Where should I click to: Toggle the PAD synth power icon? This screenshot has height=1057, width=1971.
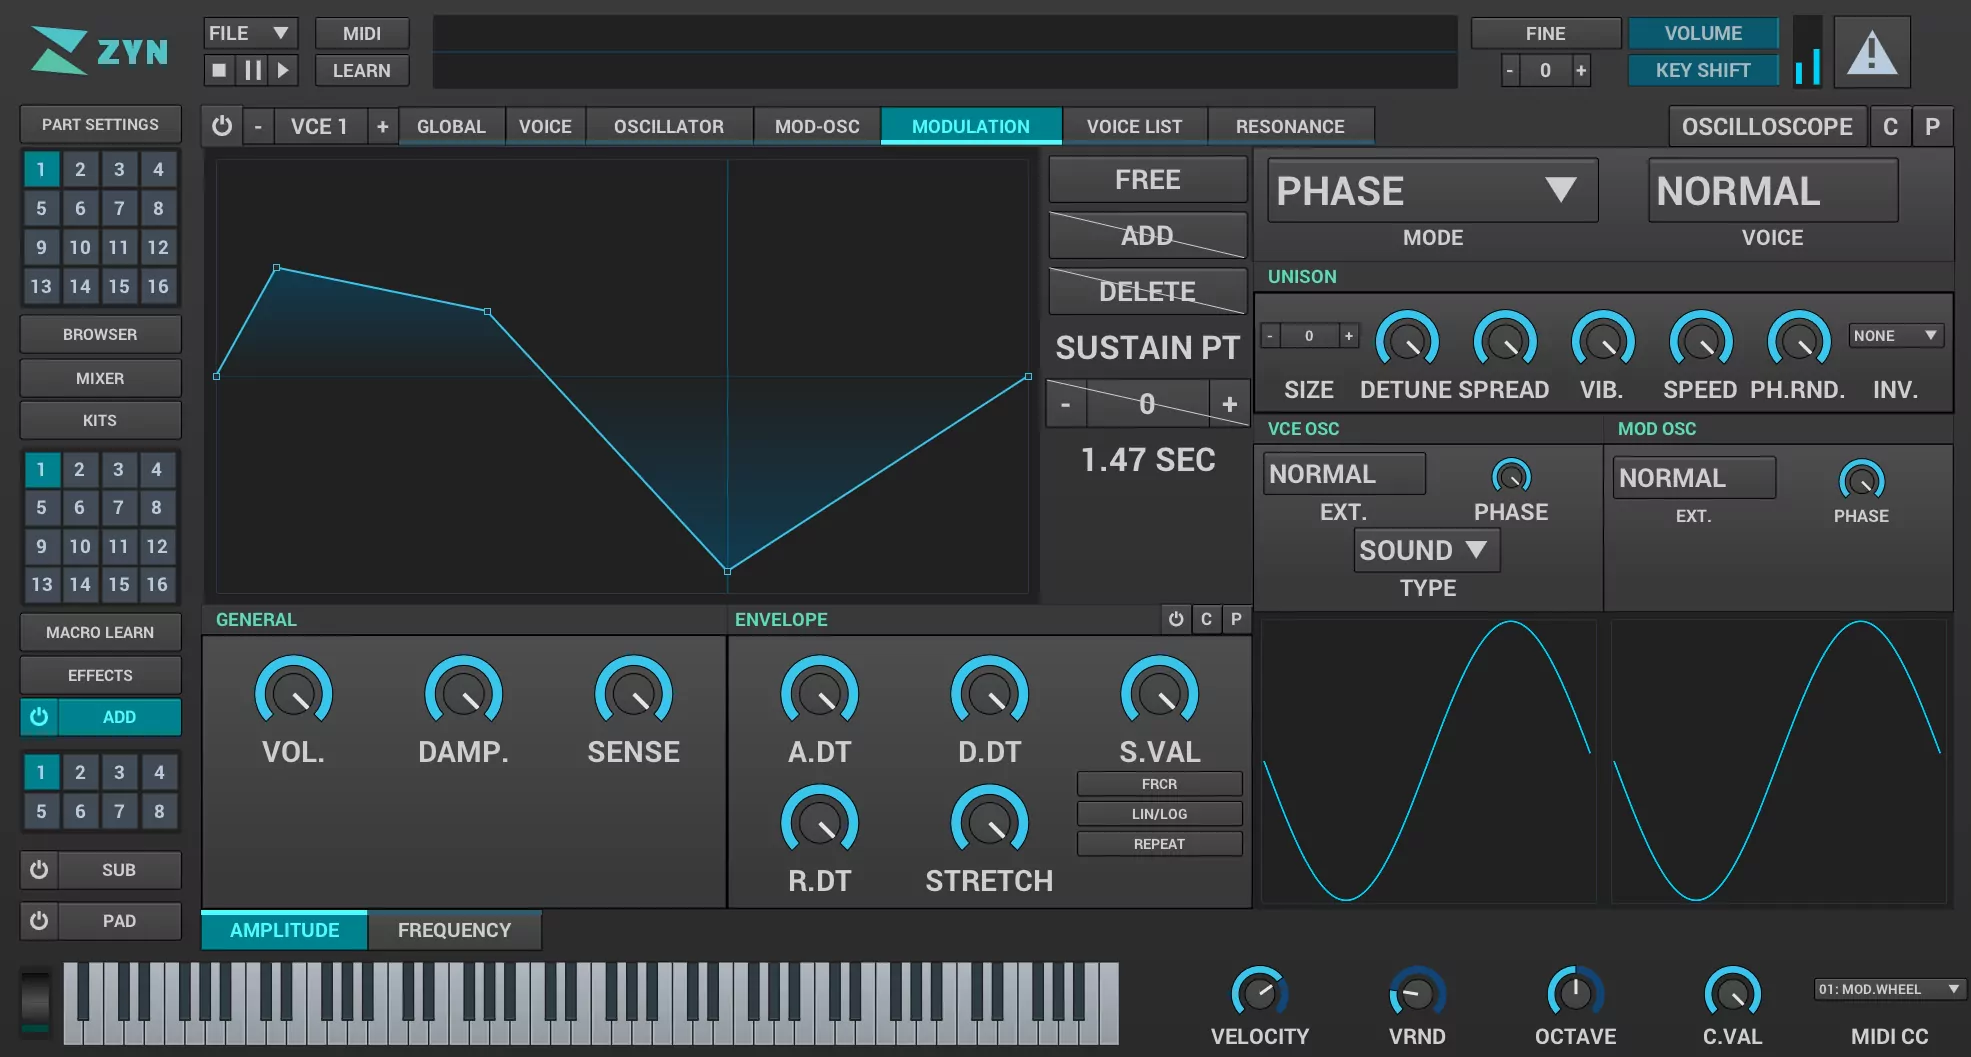click(39, 921)
